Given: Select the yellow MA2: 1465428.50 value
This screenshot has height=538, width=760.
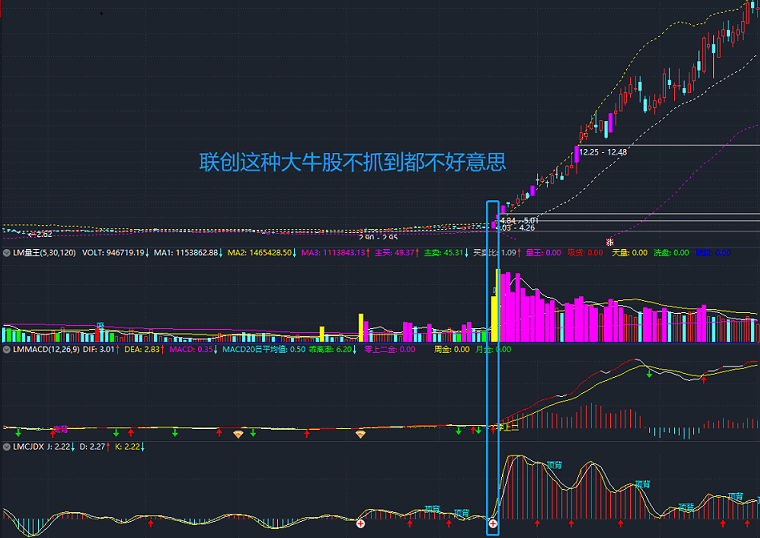Looking at the screenshot, I should [262, 253].
